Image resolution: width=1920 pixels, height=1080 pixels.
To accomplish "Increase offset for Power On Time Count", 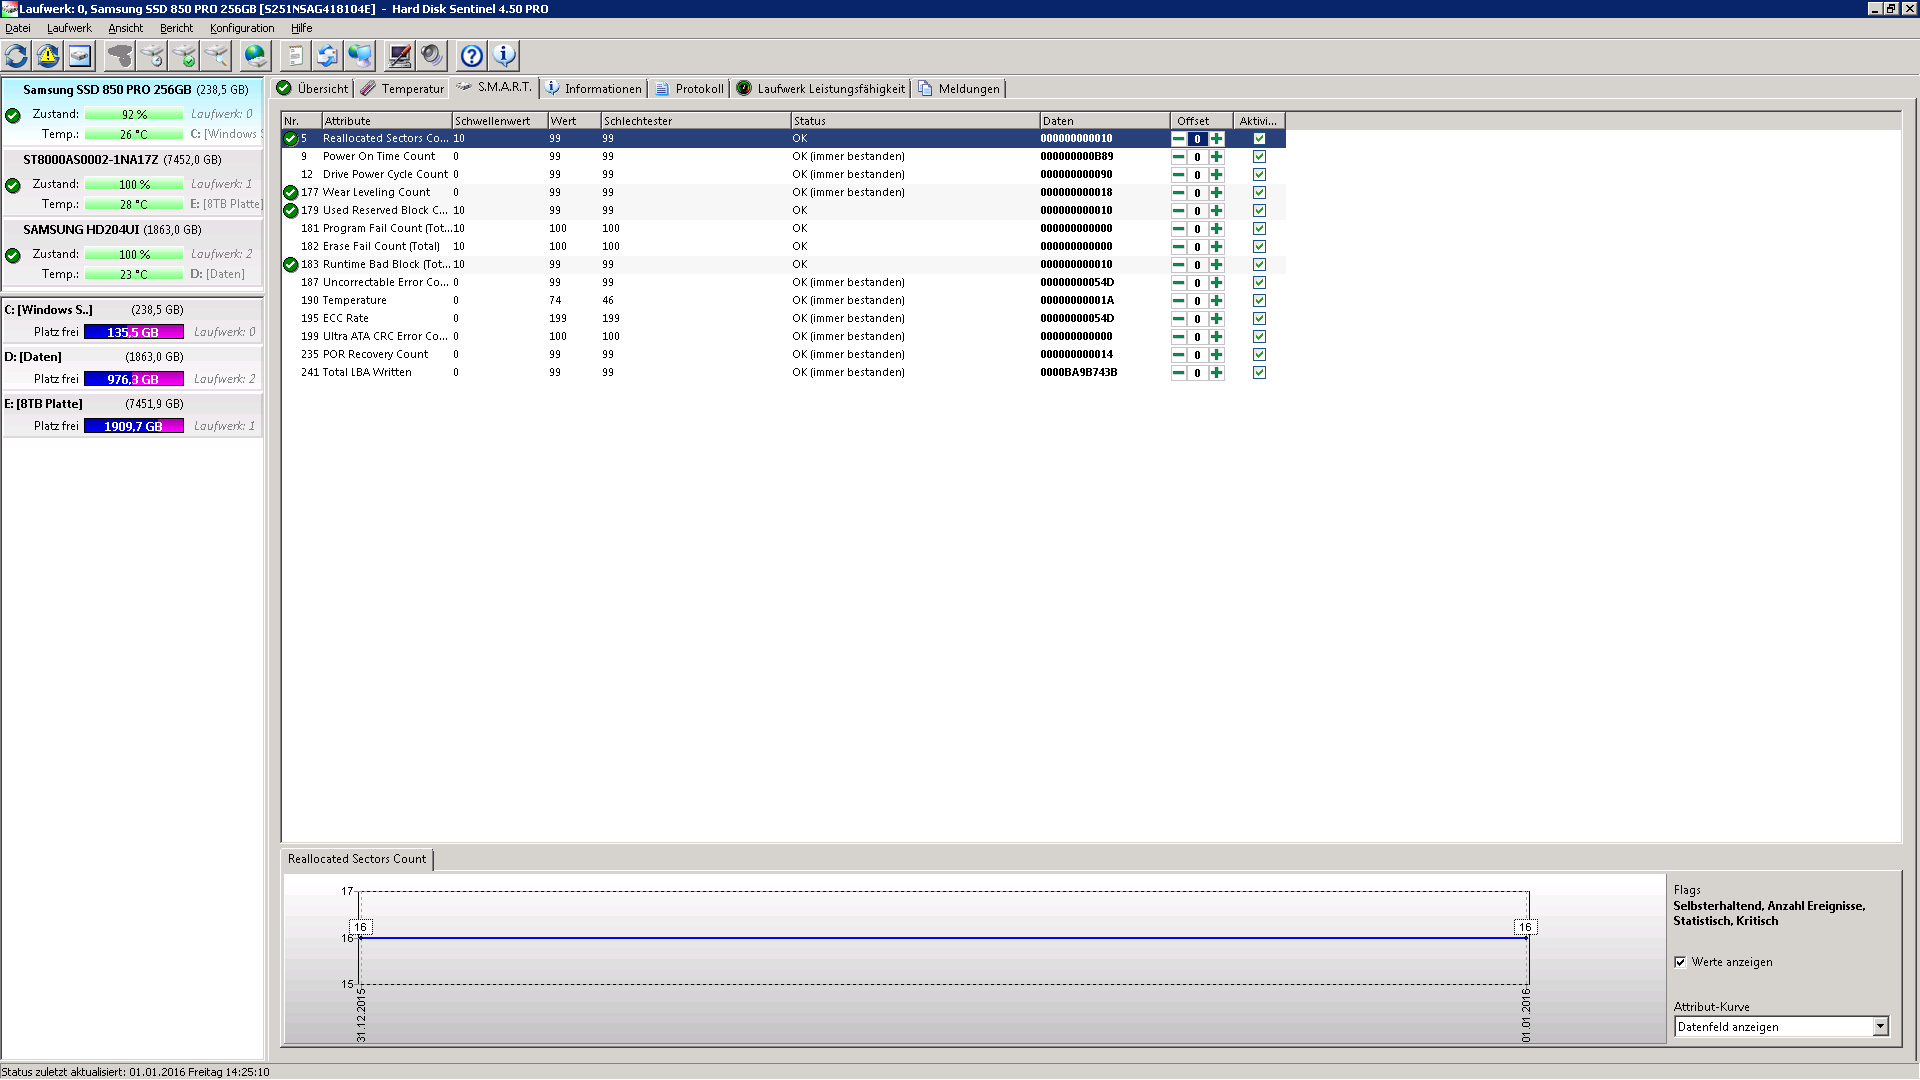I will (x=1217, y=157).
